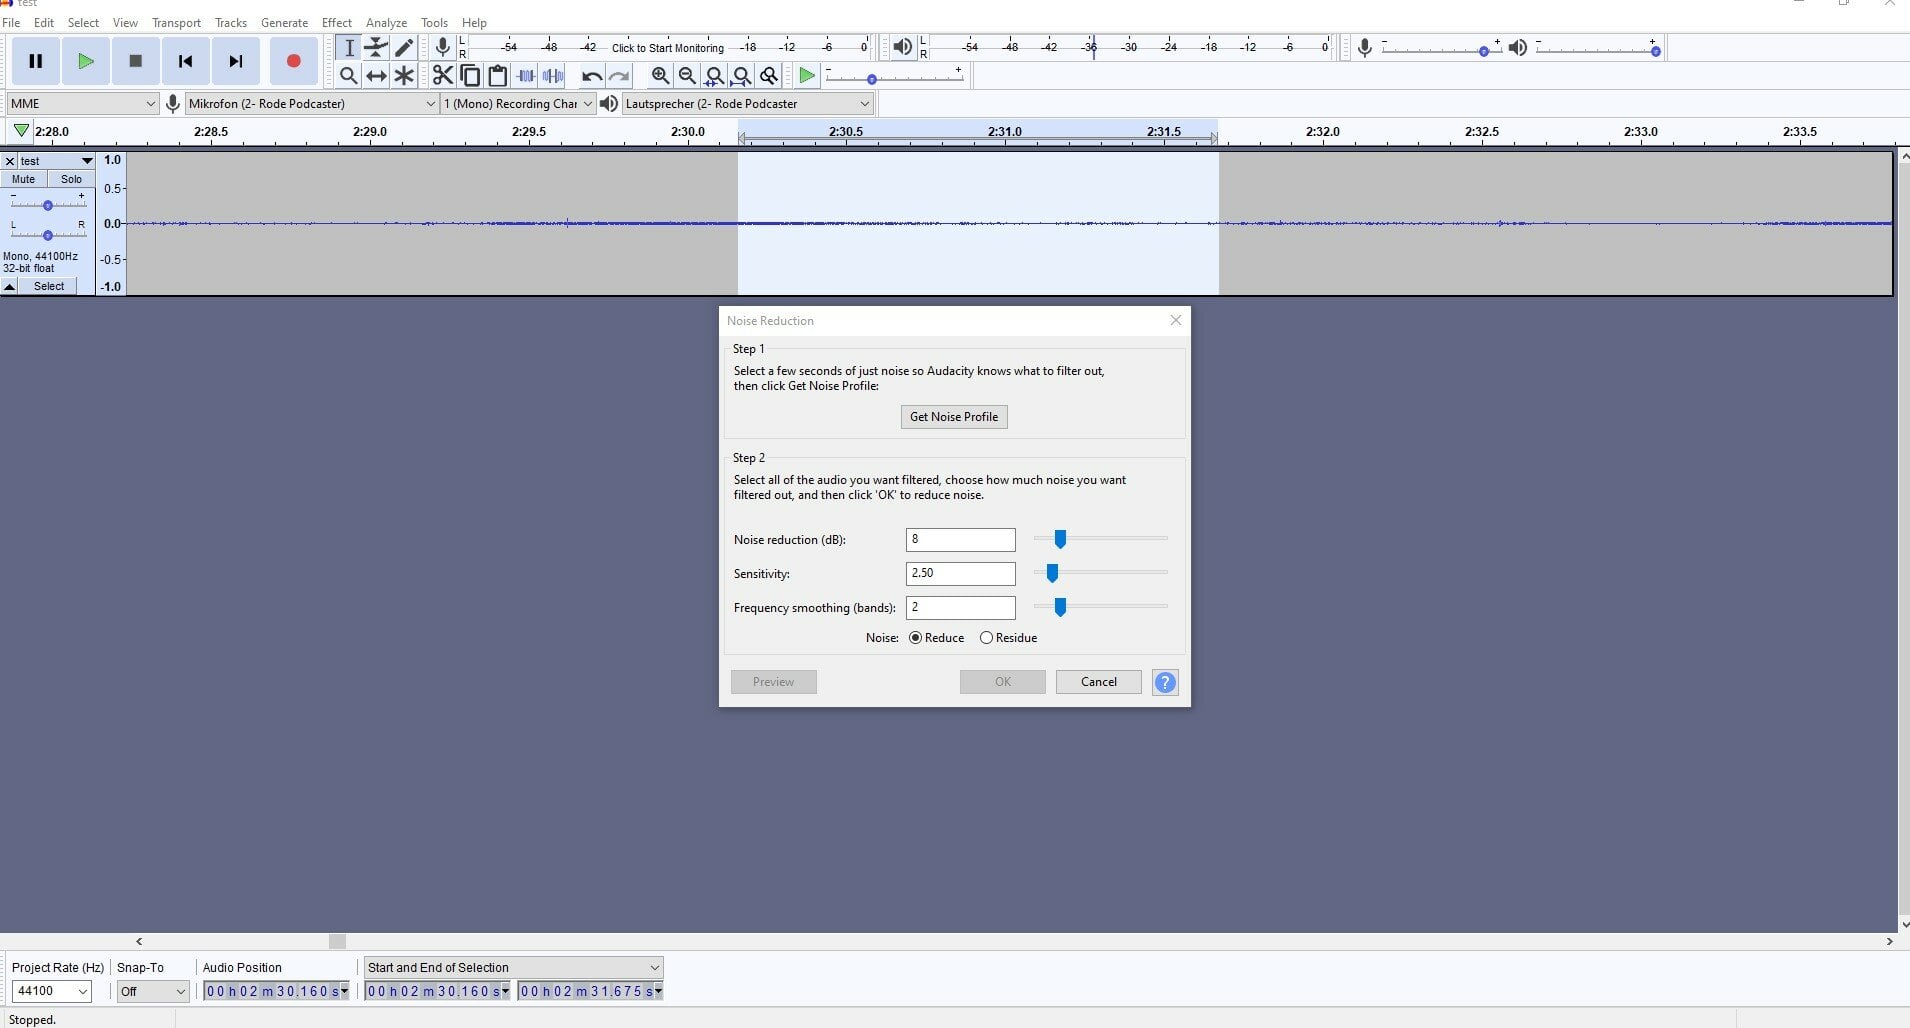
Task: Skip to end of track
Action: pos(236,61)
